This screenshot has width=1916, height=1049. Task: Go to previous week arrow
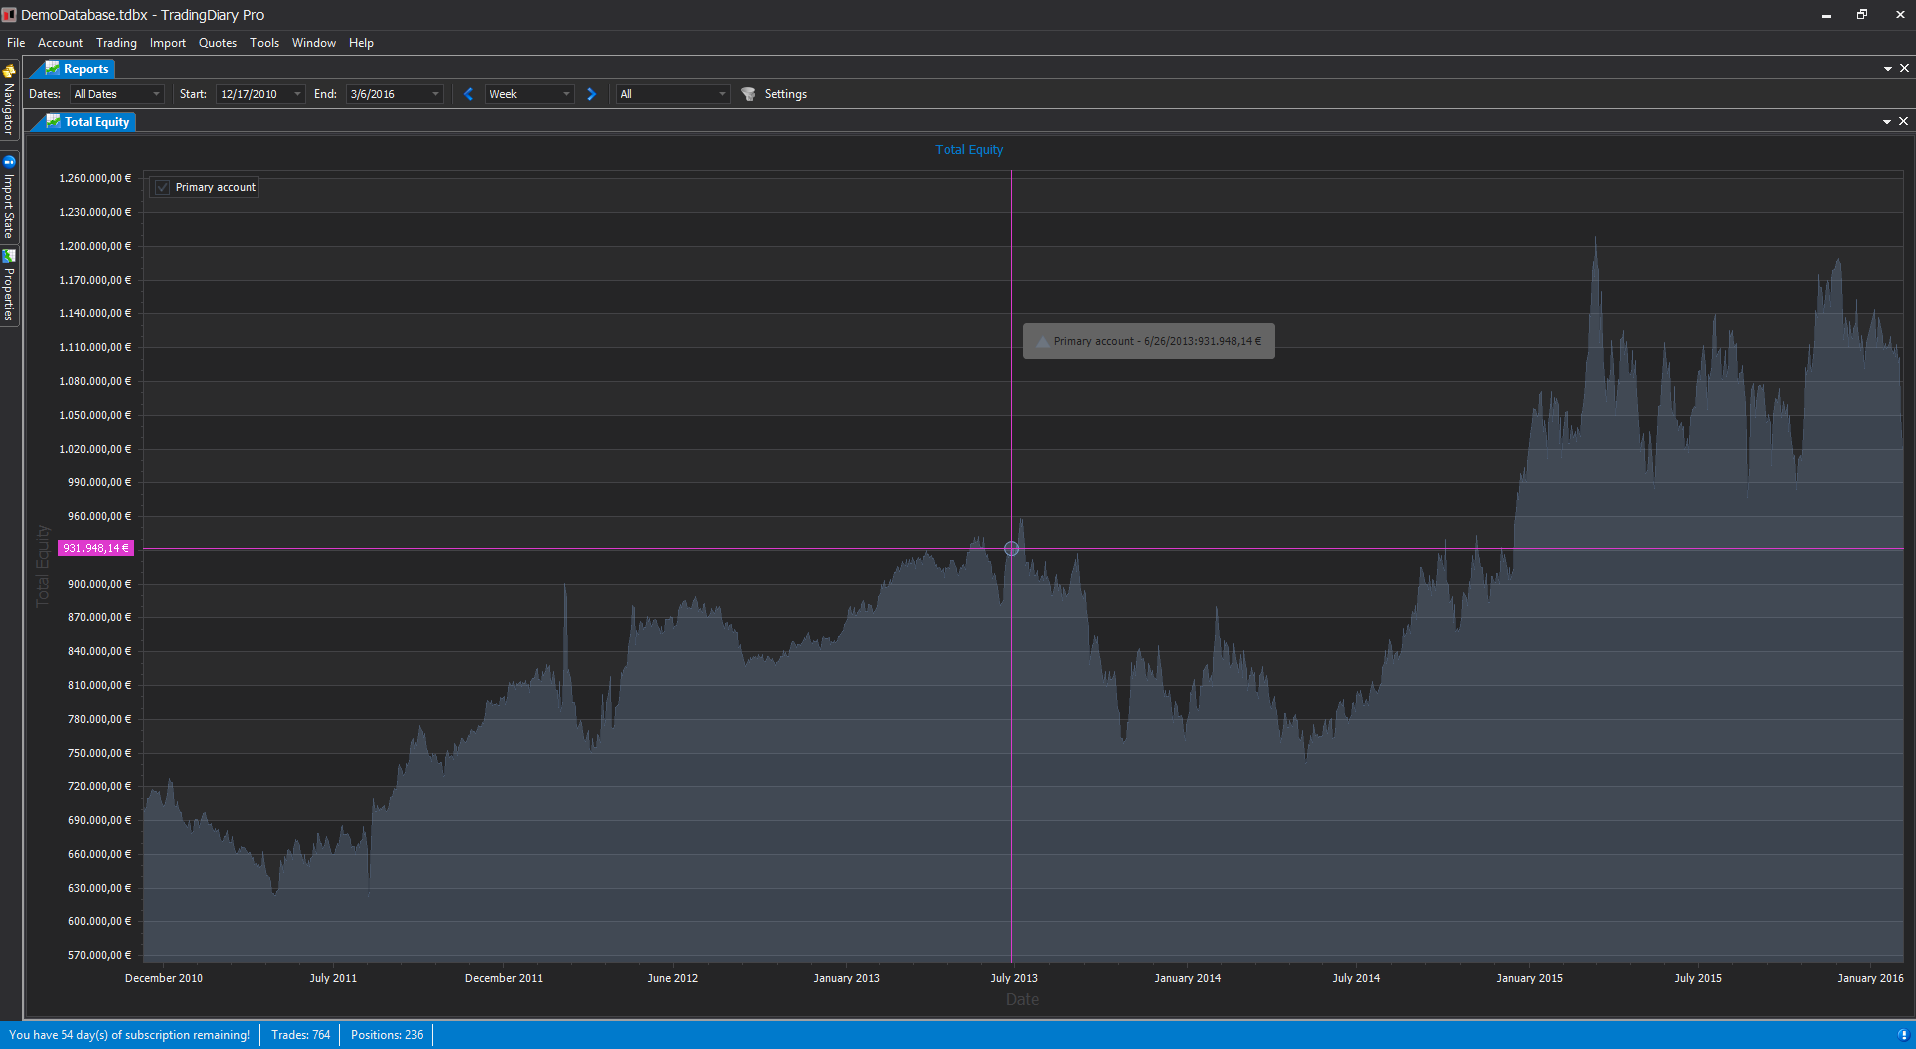pyautogui.click(x=468, y=94)
